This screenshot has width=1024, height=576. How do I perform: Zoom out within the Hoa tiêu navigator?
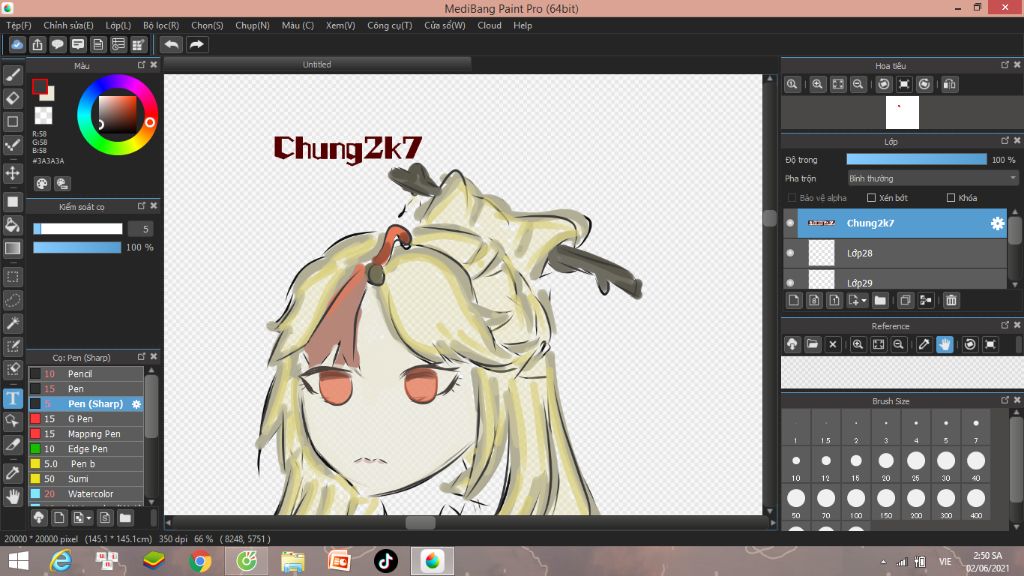[x=858, y=84]
